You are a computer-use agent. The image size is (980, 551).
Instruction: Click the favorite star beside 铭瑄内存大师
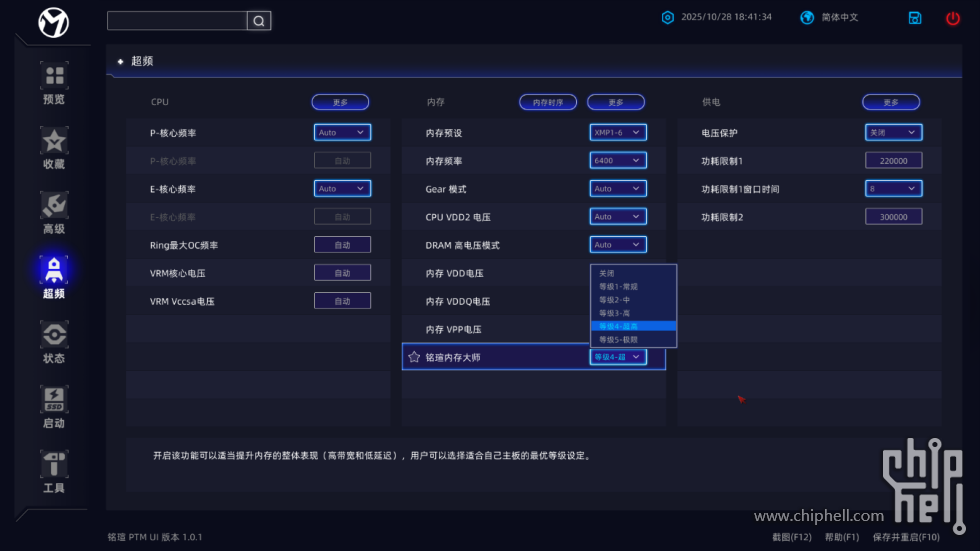(x=414, y=357)
